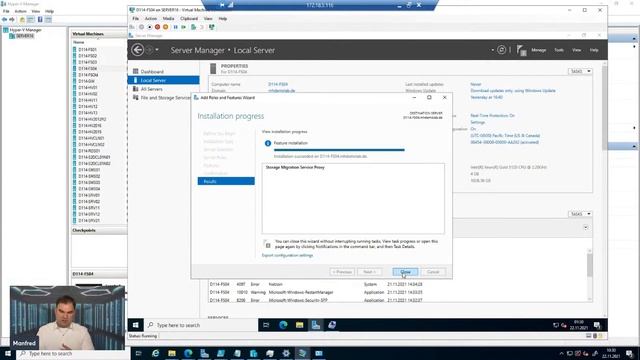
Task: Pin the remote connection bar
Action: click(x=222, y=5)
